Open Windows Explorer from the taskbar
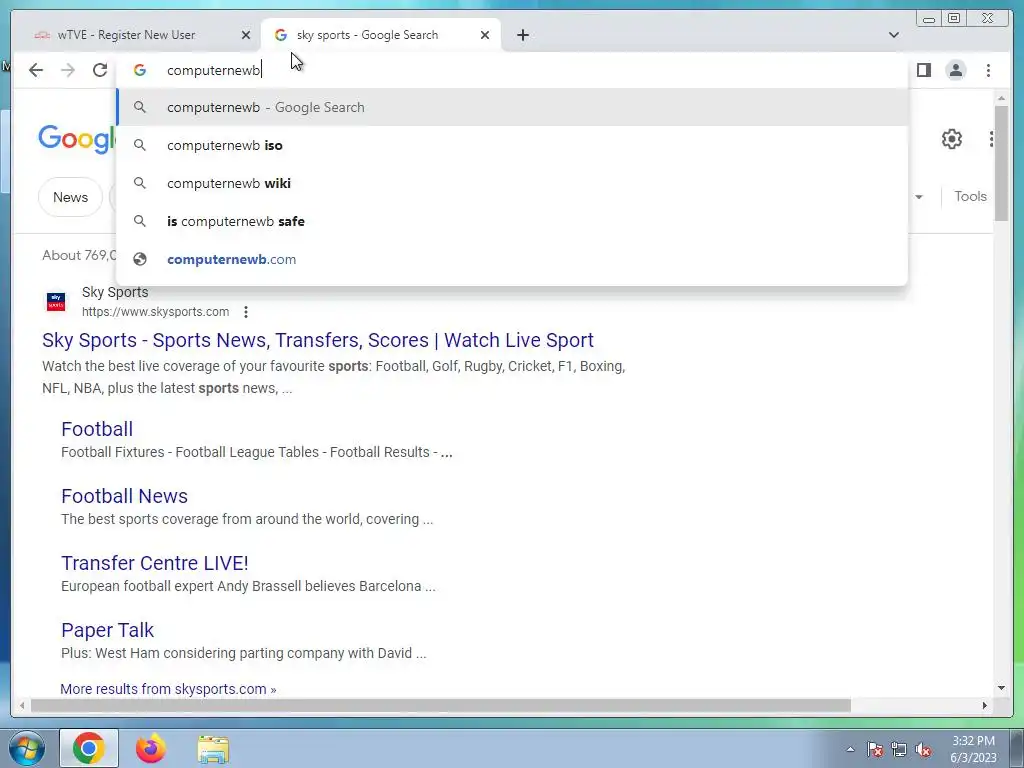This screenshot has height=768, width=1024. (214, 748)
